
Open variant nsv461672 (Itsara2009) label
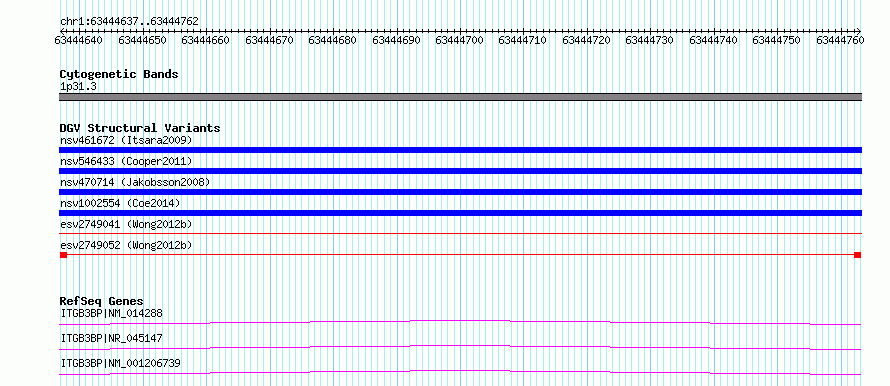point(126,140)
